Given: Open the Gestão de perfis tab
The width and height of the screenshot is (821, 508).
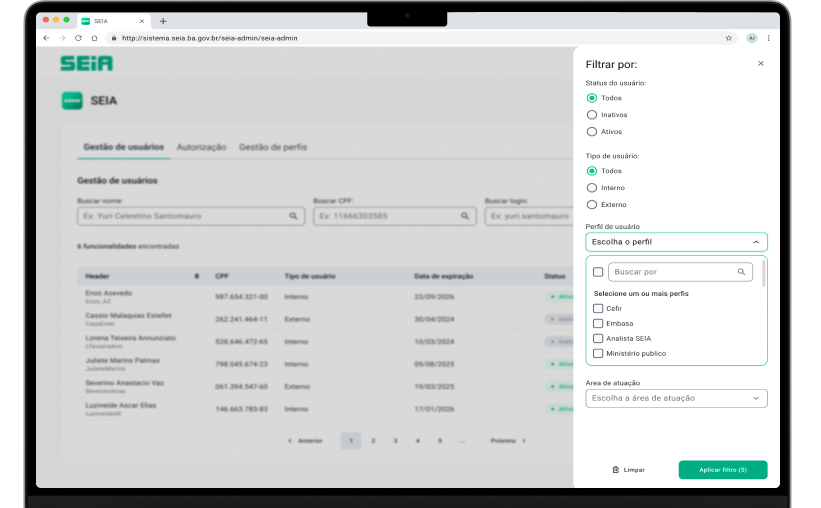Looking at the screenshot, I should coord(272,147).
